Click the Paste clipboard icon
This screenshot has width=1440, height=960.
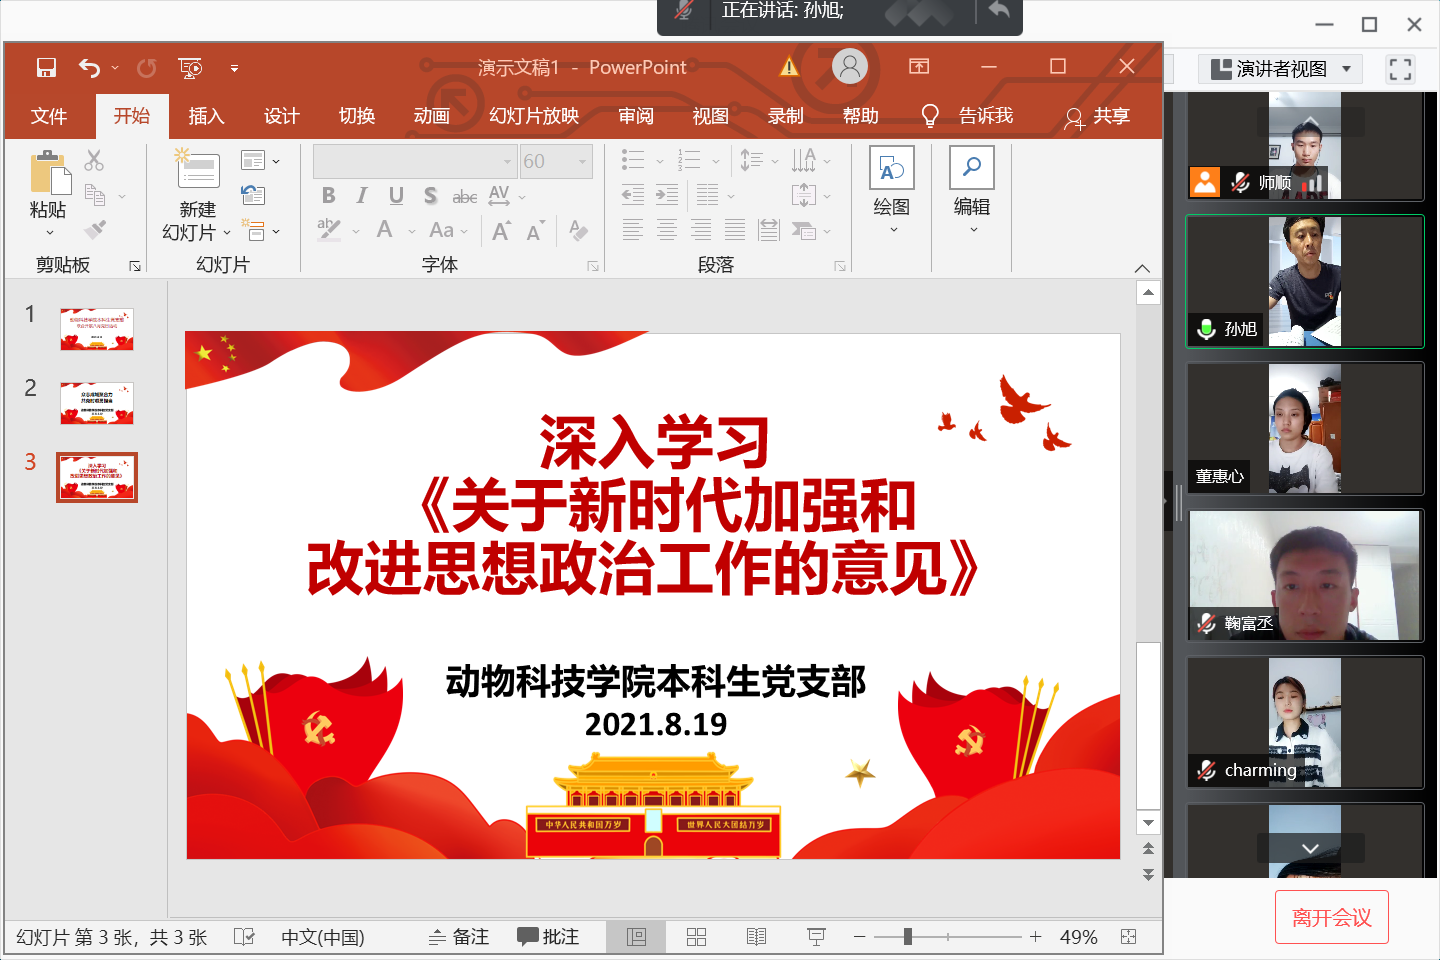click(x=49, y=172)
